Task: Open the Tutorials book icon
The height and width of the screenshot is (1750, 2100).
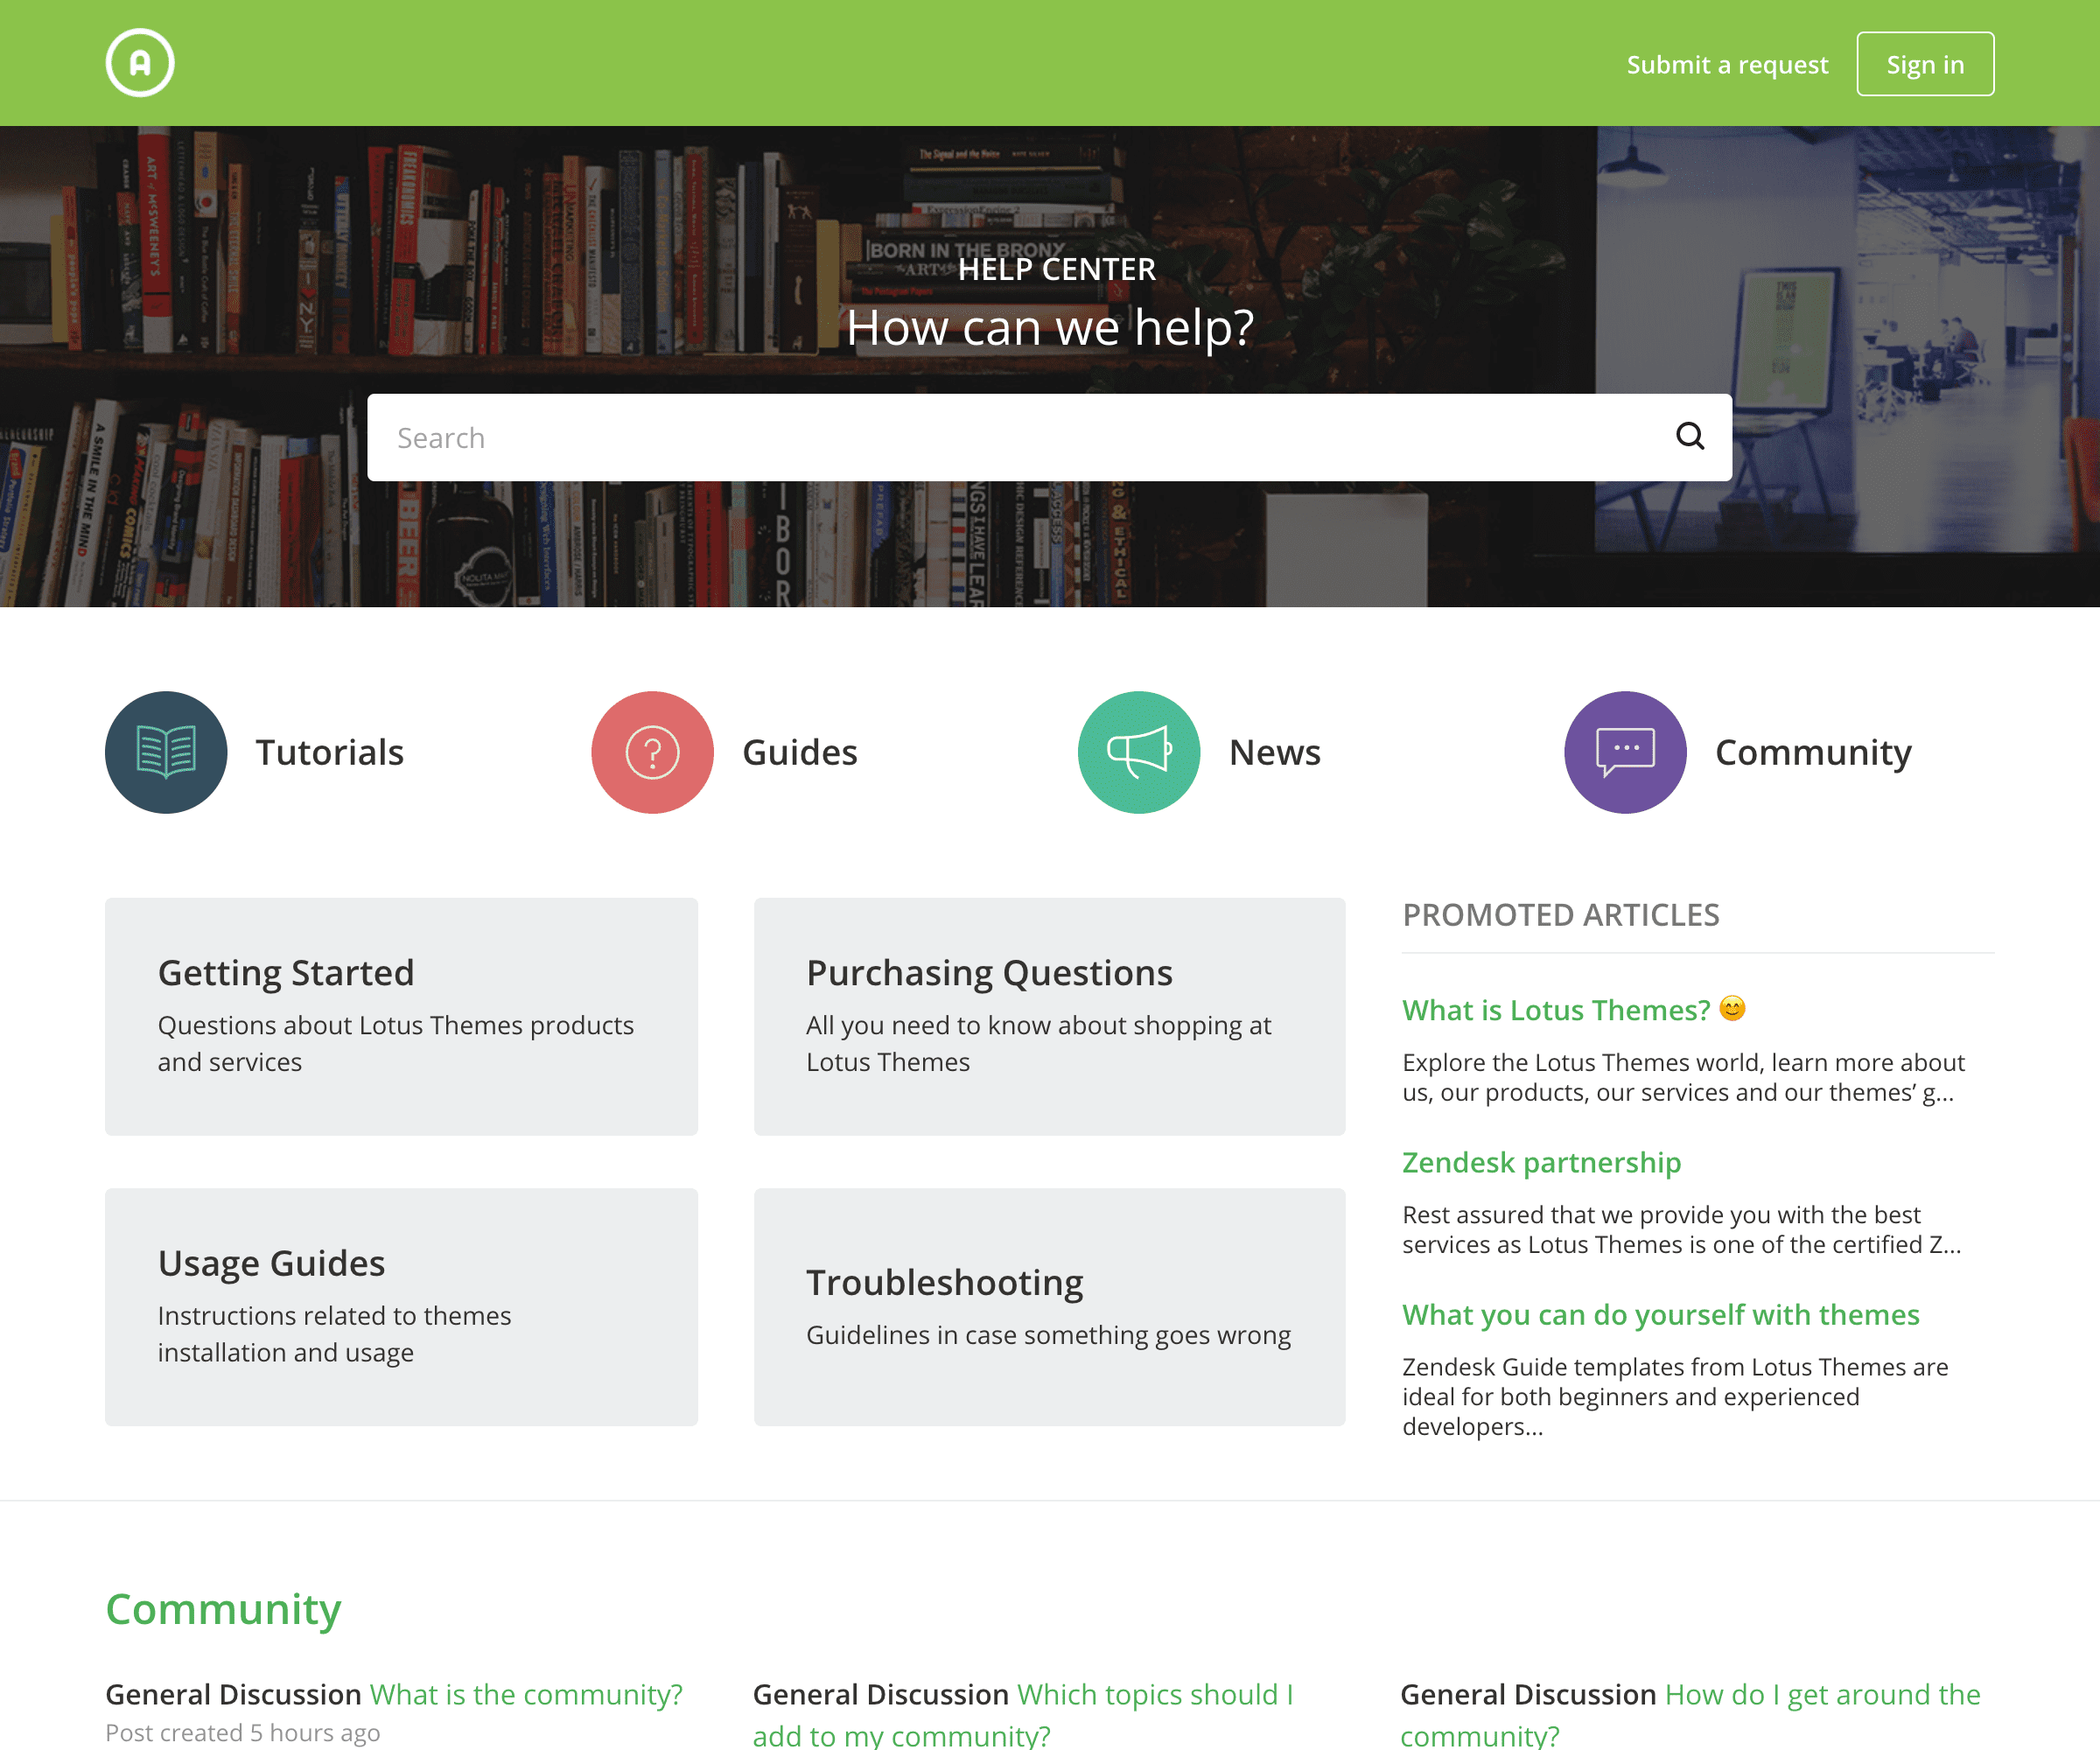Action: [x=166, y=752]
